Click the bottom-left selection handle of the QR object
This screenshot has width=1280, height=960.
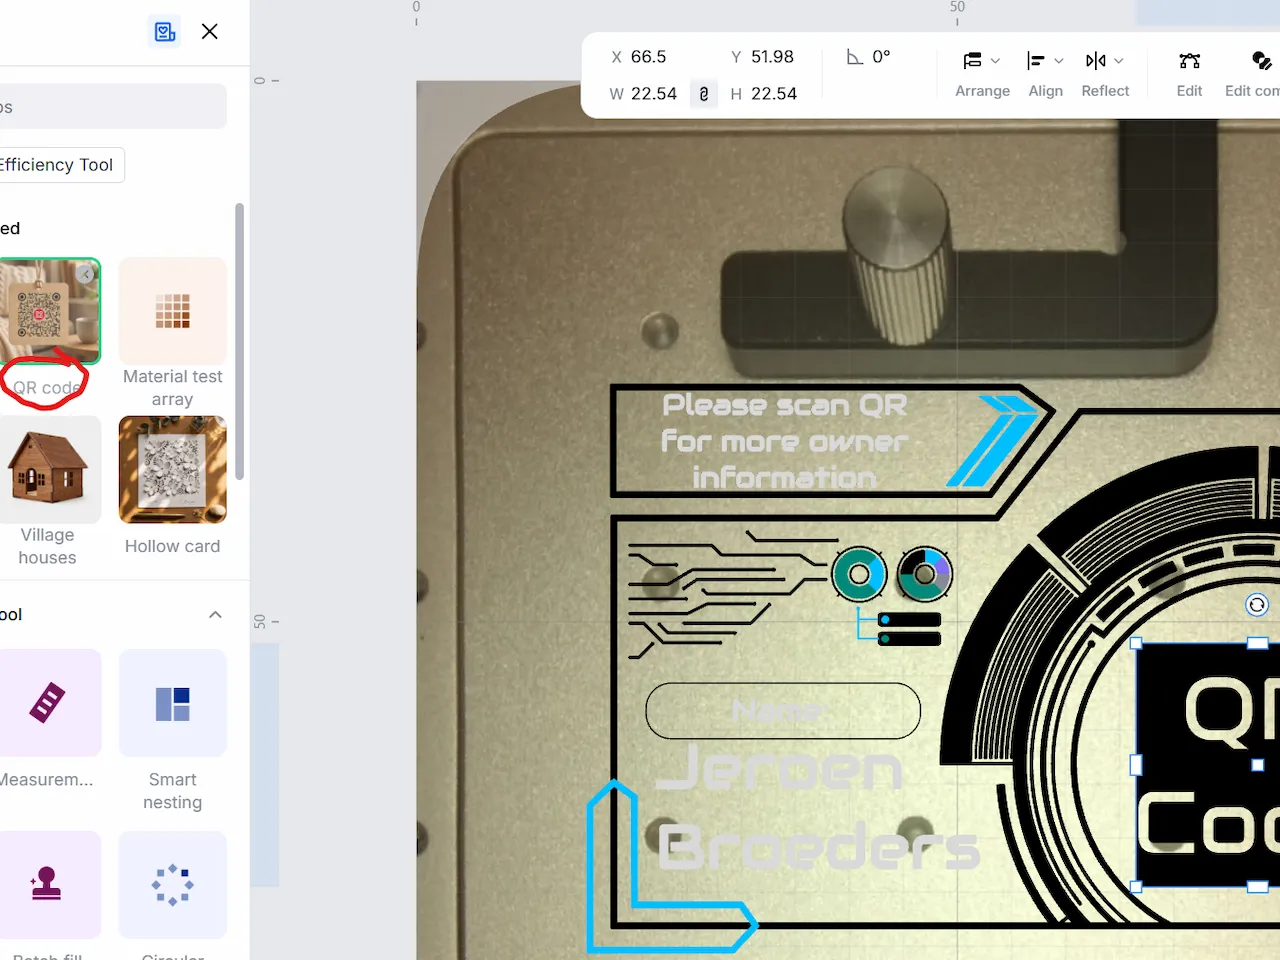point(1136,887)
